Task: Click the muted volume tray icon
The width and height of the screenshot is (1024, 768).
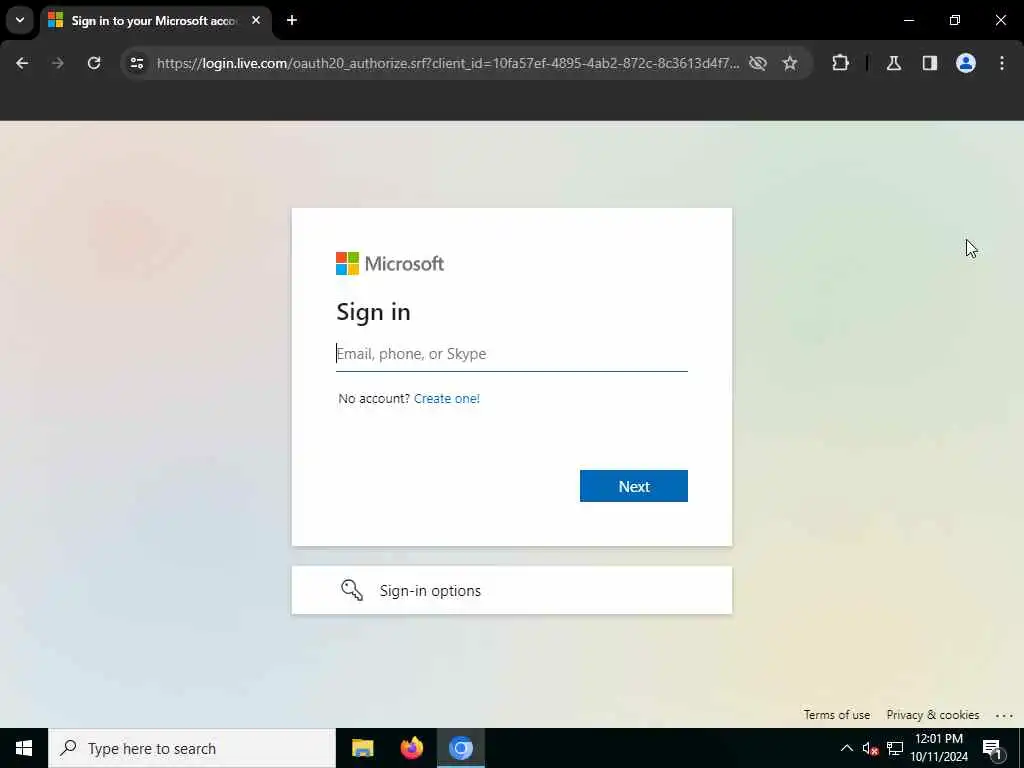Action: pyautogui.click(x=870, y=748)
